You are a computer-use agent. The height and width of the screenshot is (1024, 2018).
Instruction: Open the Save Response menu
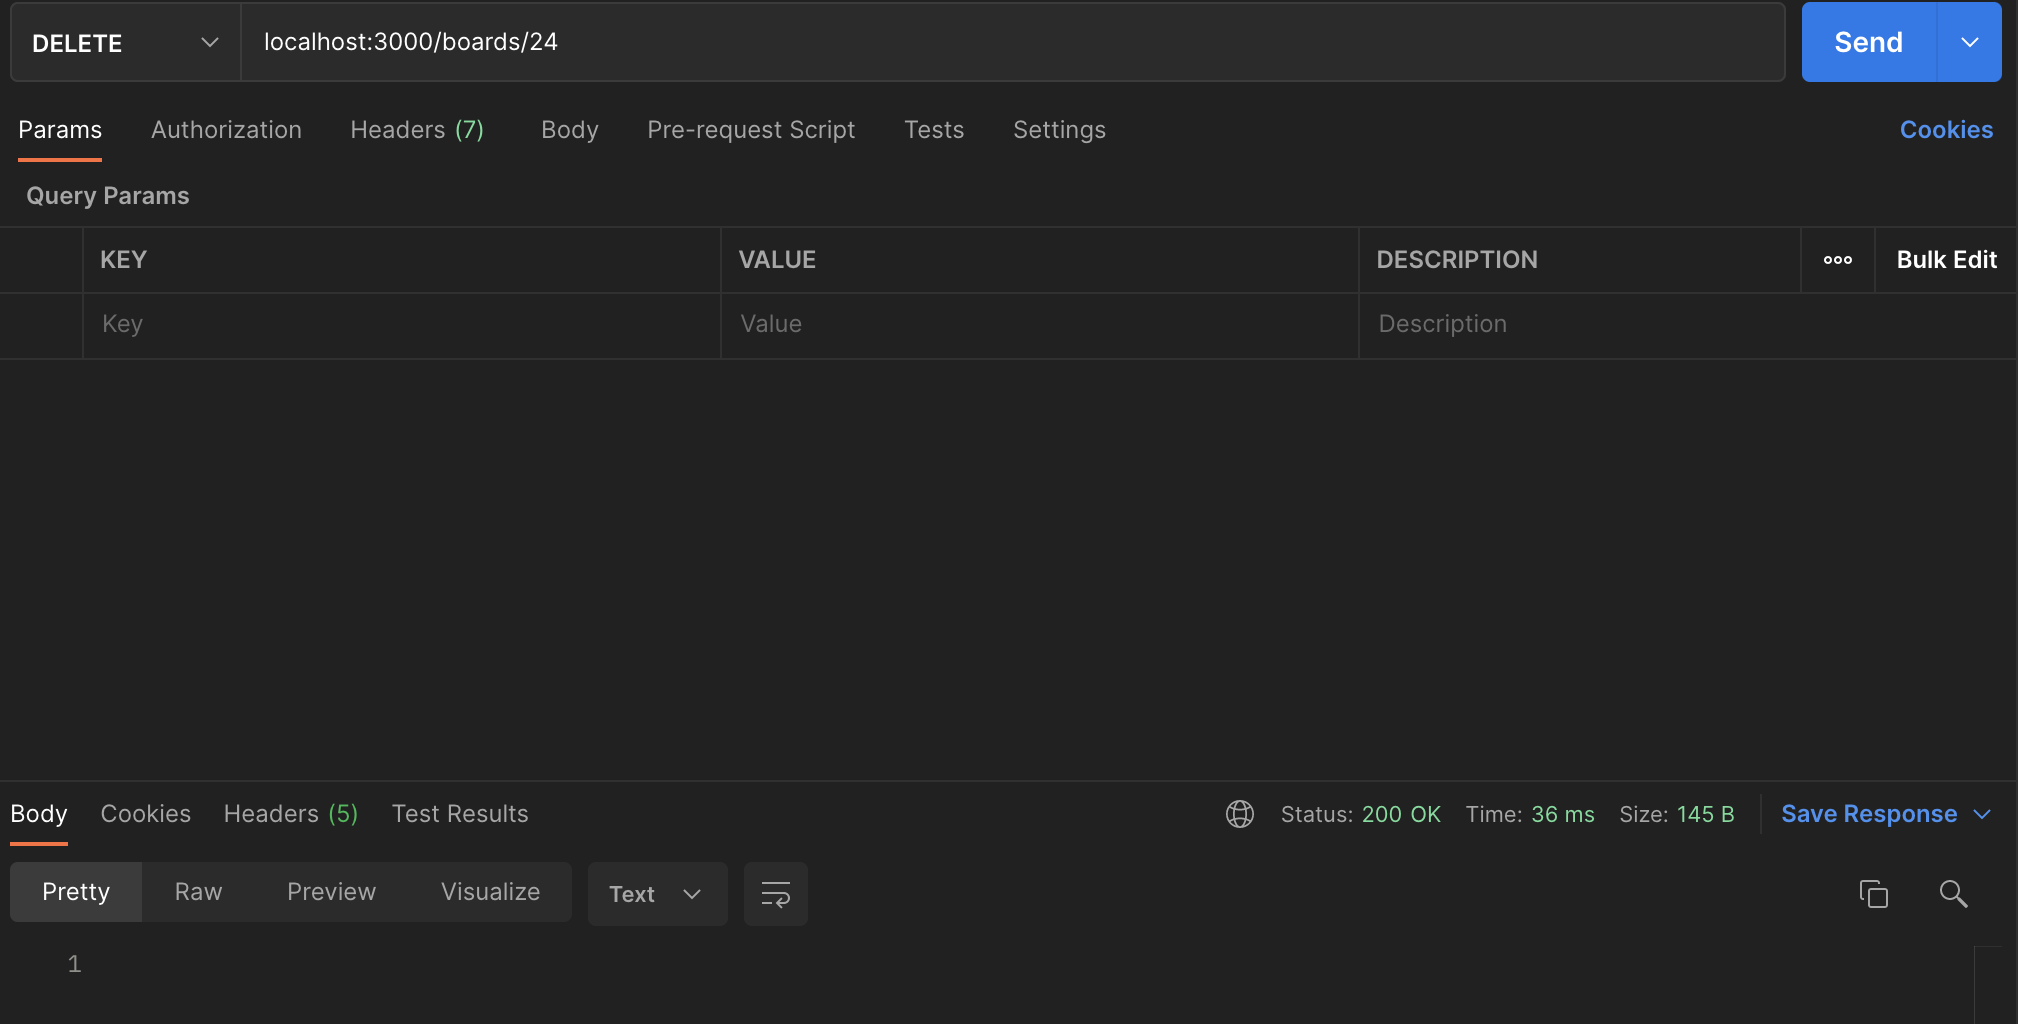pos(1886,814)
